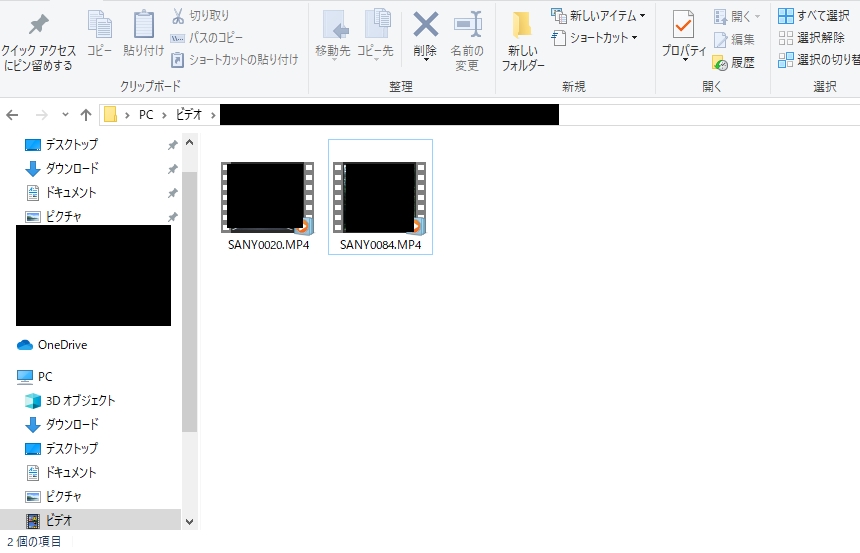Select ドキュメント in Quick Access
This screenshot has height=553, width=860.
[70, 193]
